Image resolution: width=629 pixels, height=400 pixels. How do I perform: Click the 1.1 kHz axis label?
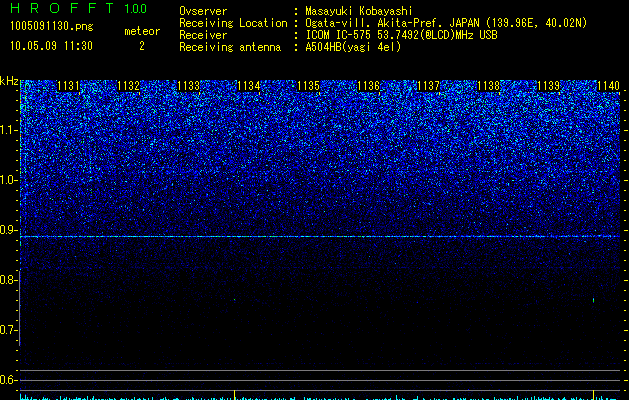point(9,130)
